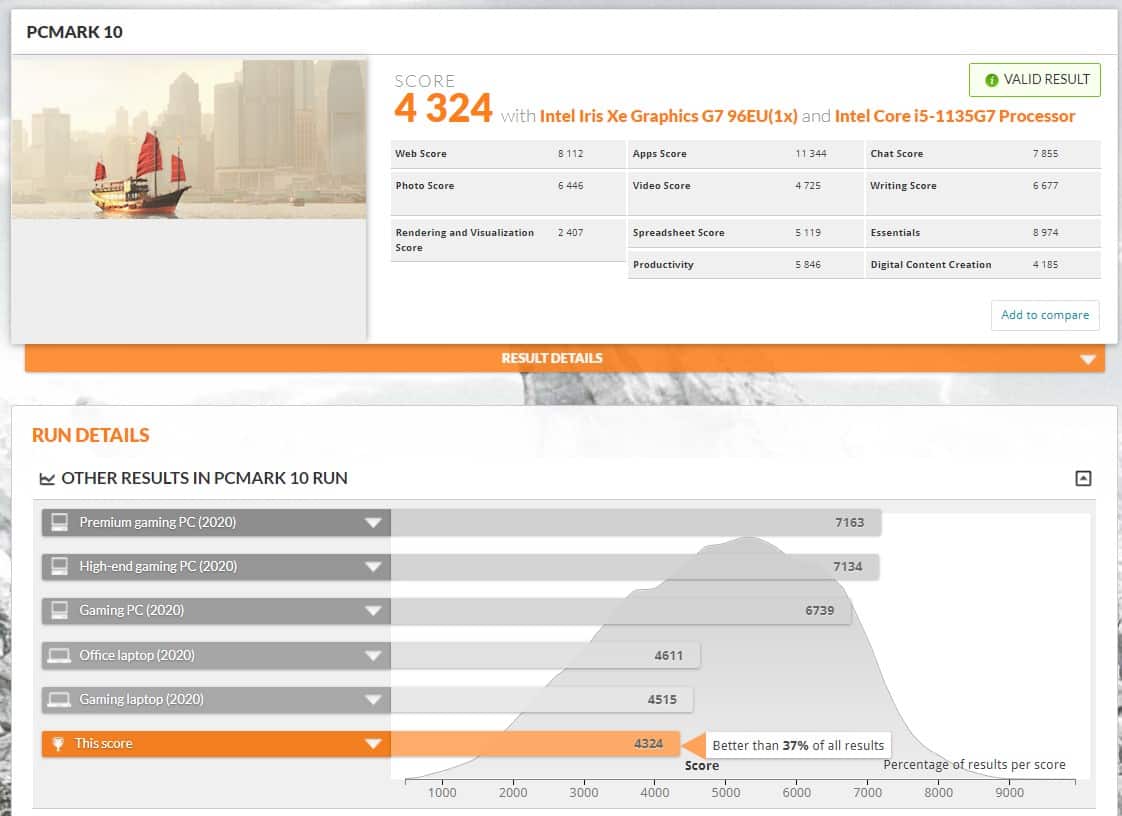1122x816 pixels.
Task: Click the laptop icon beside Office laptop
Action: (x=60, y=655)
